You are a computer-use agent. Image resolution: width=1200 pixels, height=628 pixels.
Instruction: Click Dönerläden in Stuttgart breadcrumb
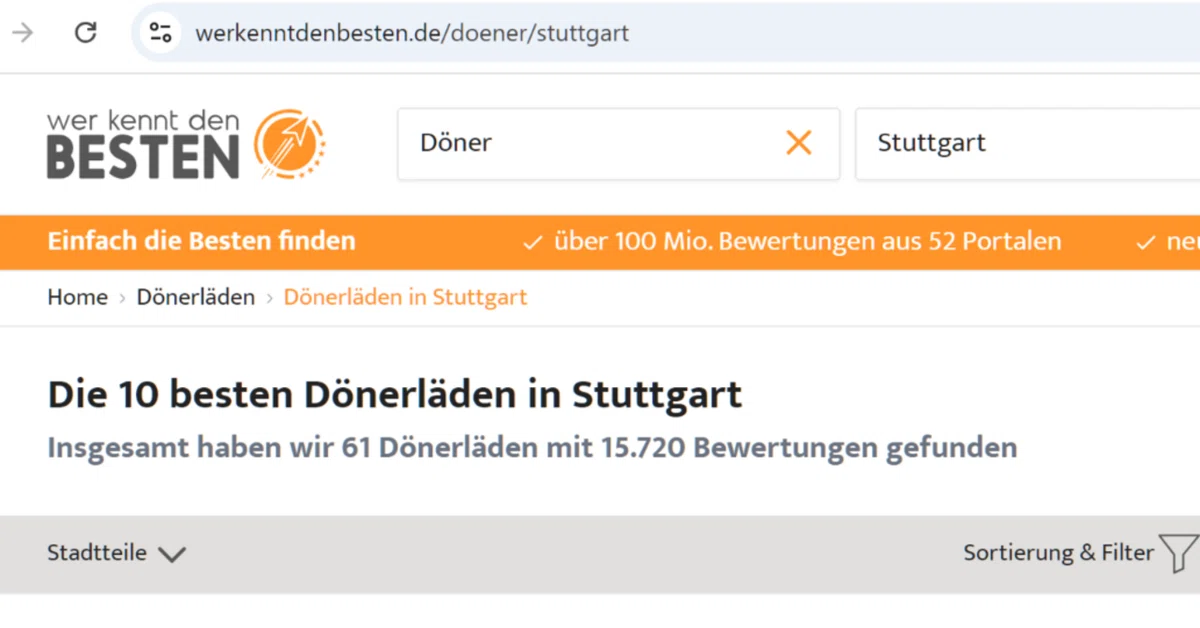pos(405,297)
